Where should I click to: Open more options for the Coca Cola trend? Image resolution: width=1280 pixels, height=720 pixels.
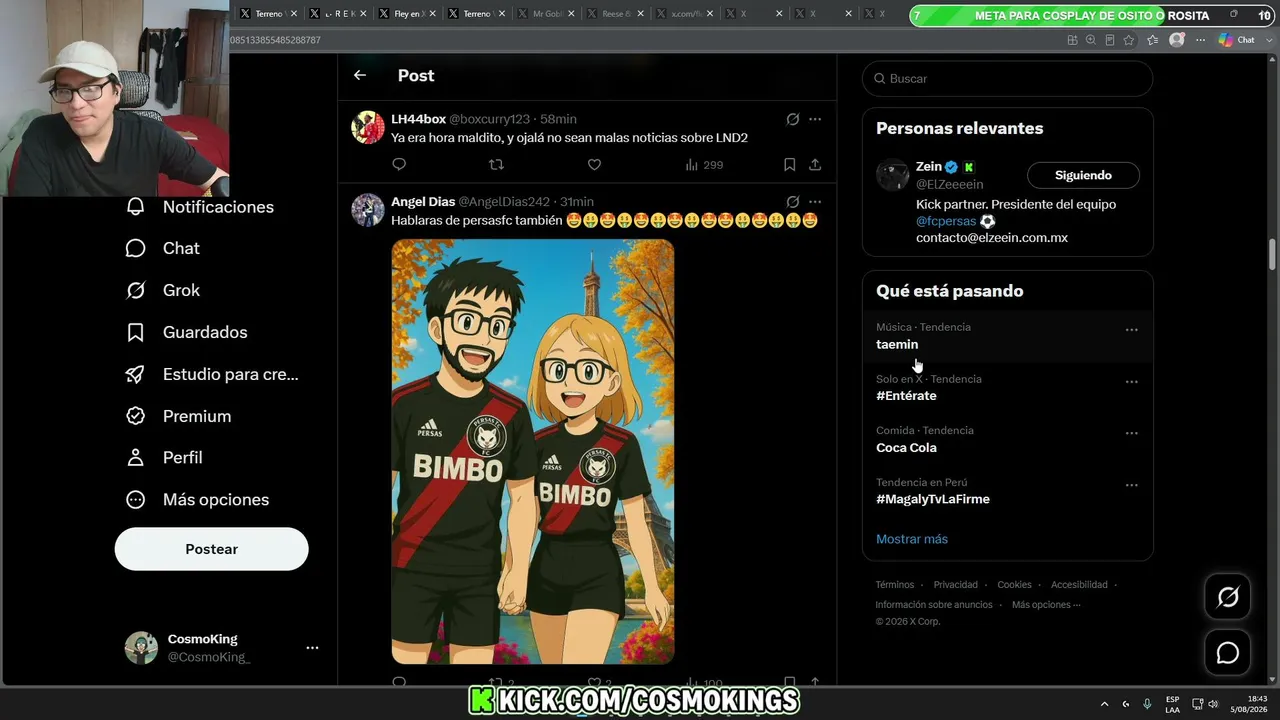(1132, 433)
